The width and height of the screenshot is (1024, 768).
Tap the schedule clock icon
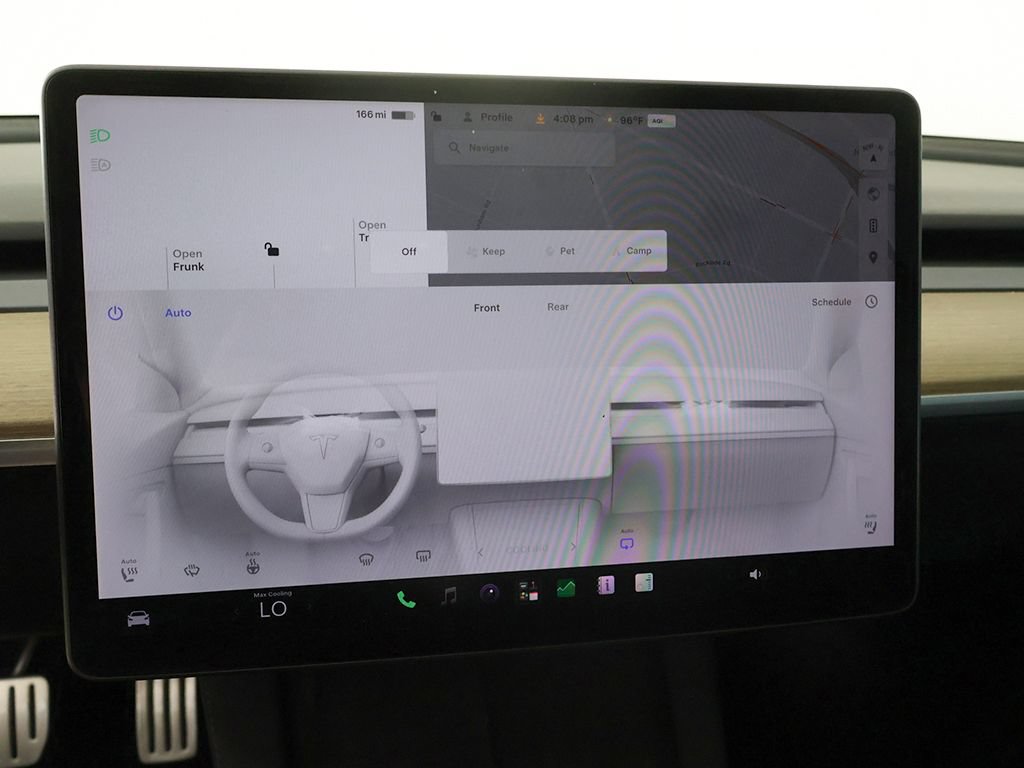[x=871, y=302]
